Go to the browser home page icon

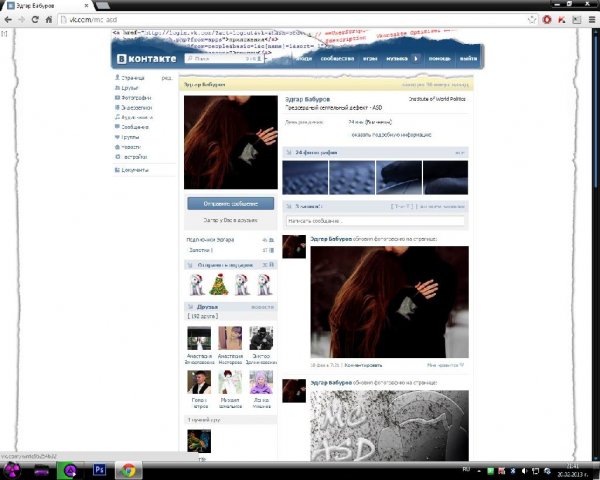coord(49,20)
